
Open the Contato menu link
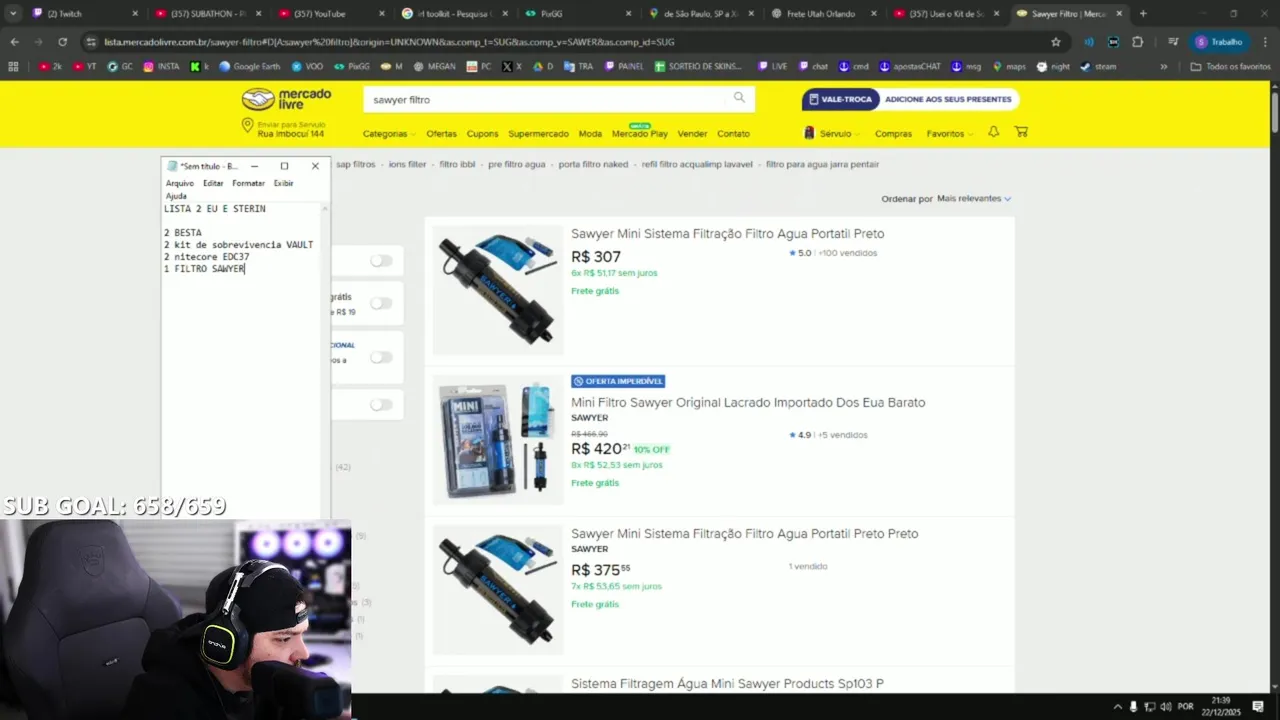pyautogui.click(x=733, y=133)
